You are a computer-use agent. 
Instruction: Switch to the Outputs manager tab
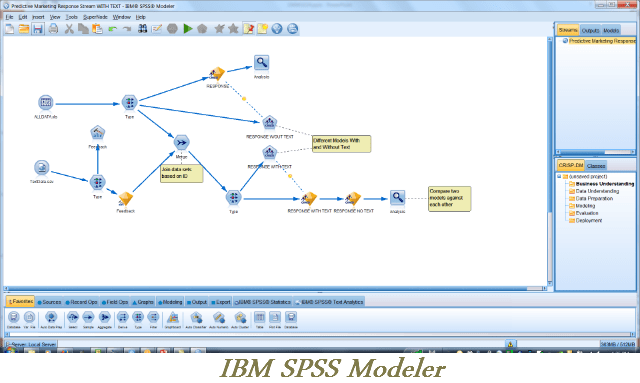pyautogui.click(x=590, y=31)
